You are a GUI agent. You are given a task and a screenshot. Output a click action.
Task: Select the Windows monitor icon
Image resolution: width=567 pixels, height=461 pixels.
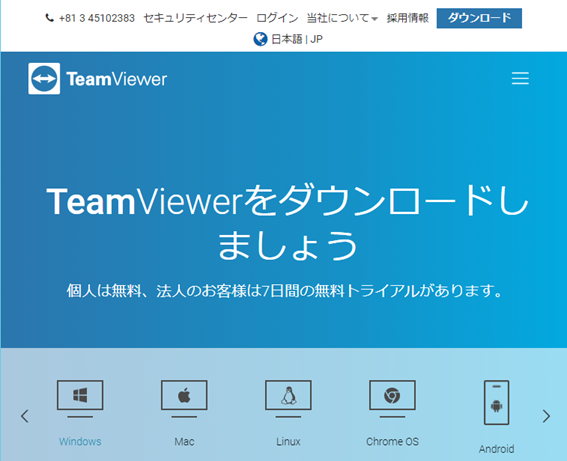coord(80,399)
